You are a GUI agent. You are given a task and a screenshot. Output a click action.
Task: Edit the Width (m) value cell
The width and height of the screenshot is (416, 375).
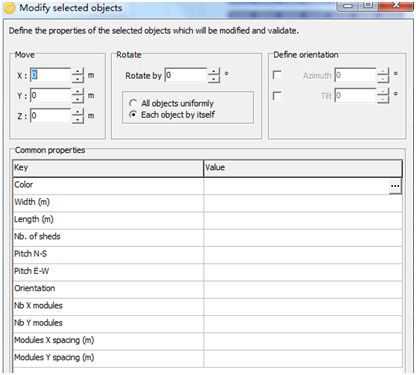[x=303, y=203]
